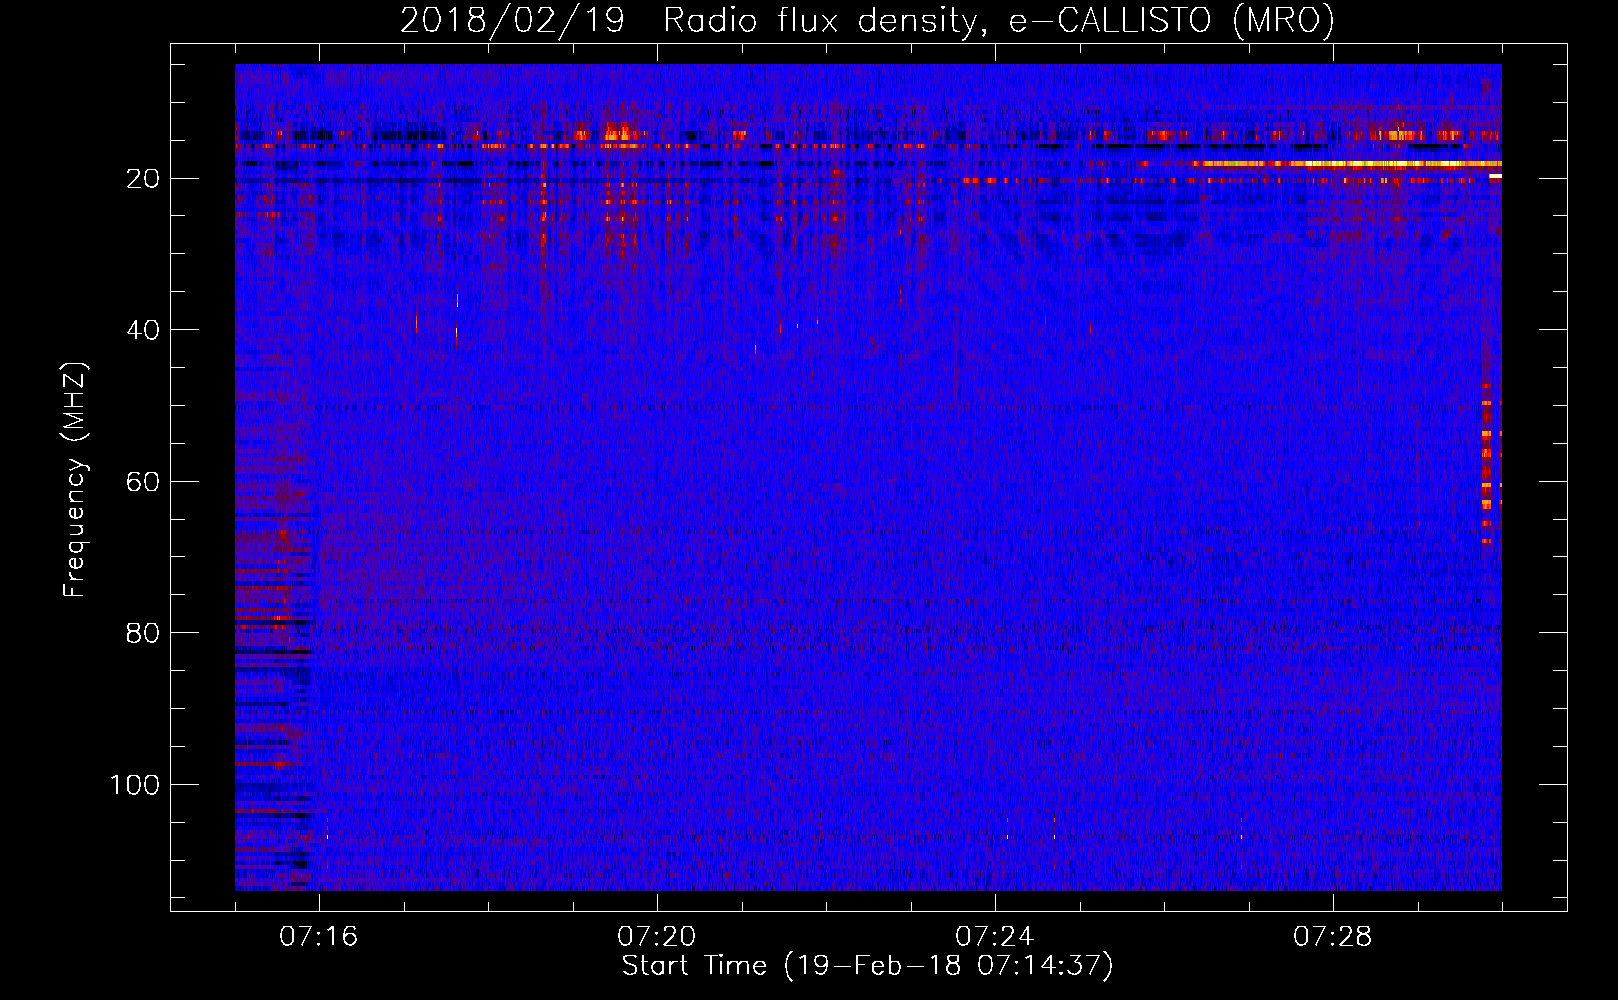This screenshot has width=1618, height=1000.
Task: Click the plot title 'Radio flux density, e-CALLISTO (MRO)'
Action: (999, 20)
